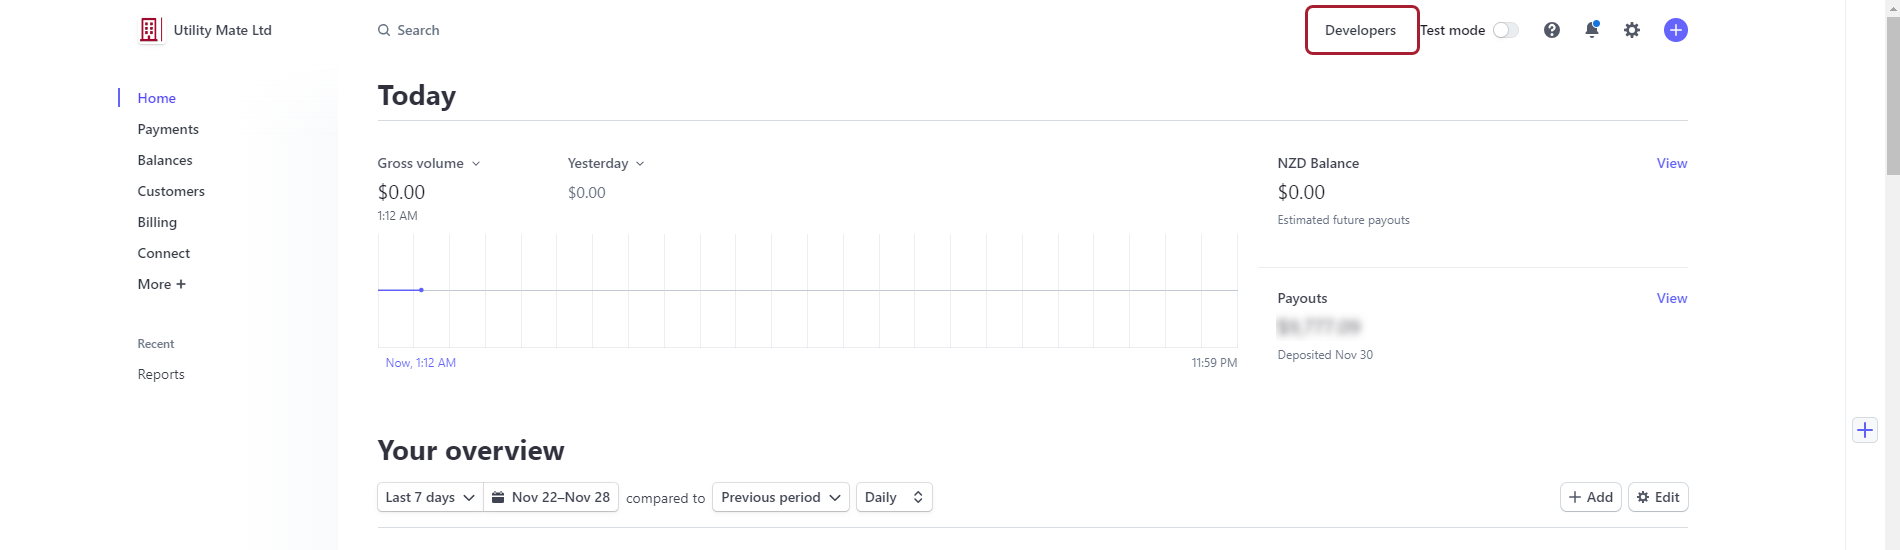The height and width of the screenshot is (550, 1900).
Task: Expand the Gross volume dropdown
Action: (x=429, y=163)
